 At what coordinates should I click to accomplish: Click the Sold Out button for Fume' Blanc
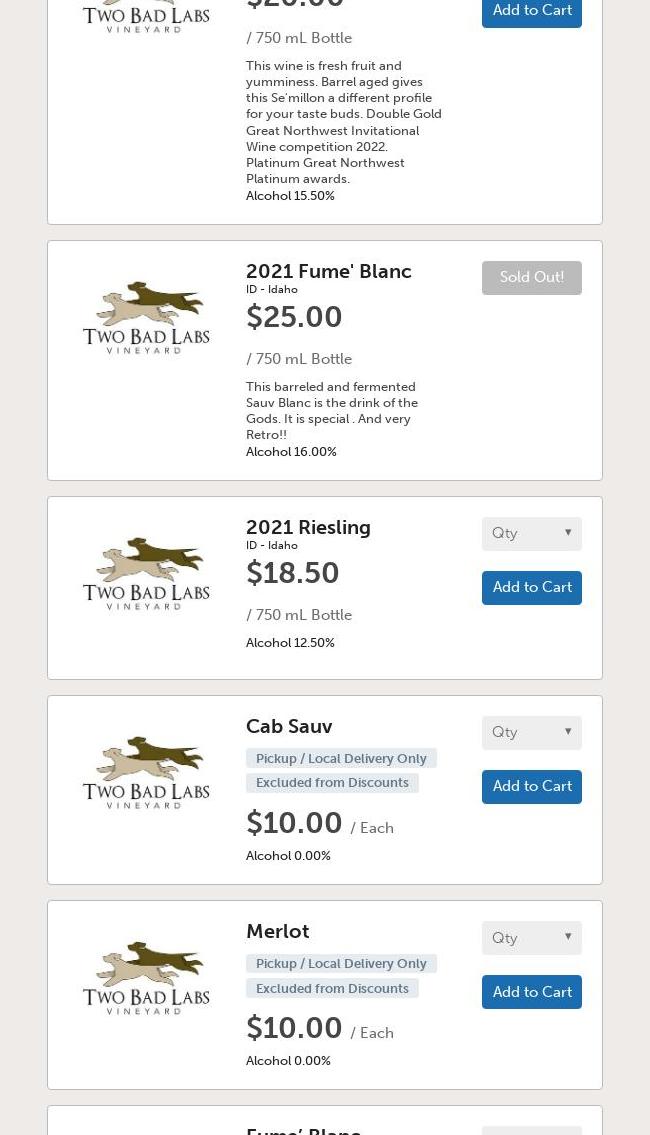coord(531,277)
